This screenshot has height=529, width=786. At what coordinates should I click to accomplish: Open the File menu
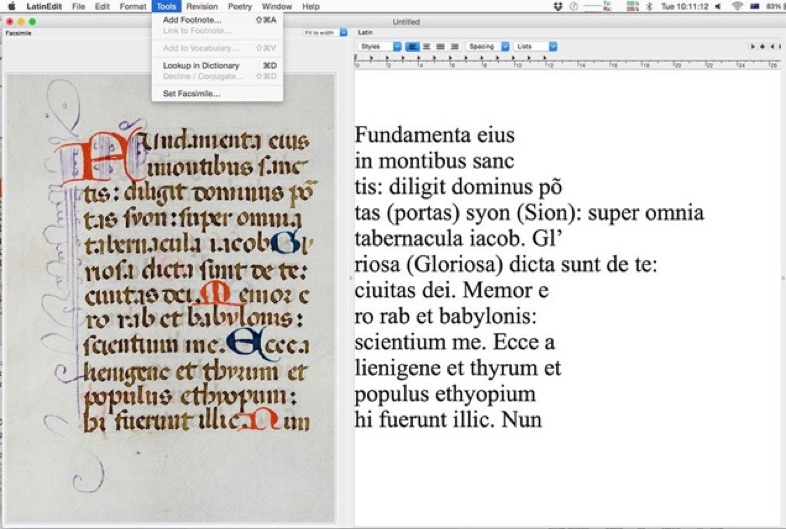[x=78, y=7]
